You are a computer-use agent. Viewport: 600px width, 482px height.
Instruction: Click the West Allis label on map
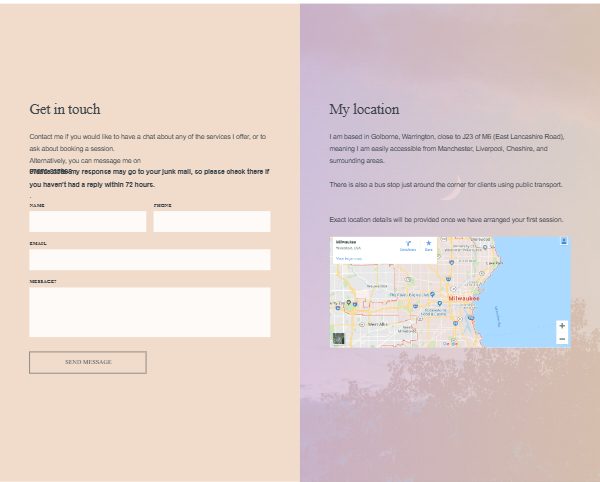click(x=377, y=324)
